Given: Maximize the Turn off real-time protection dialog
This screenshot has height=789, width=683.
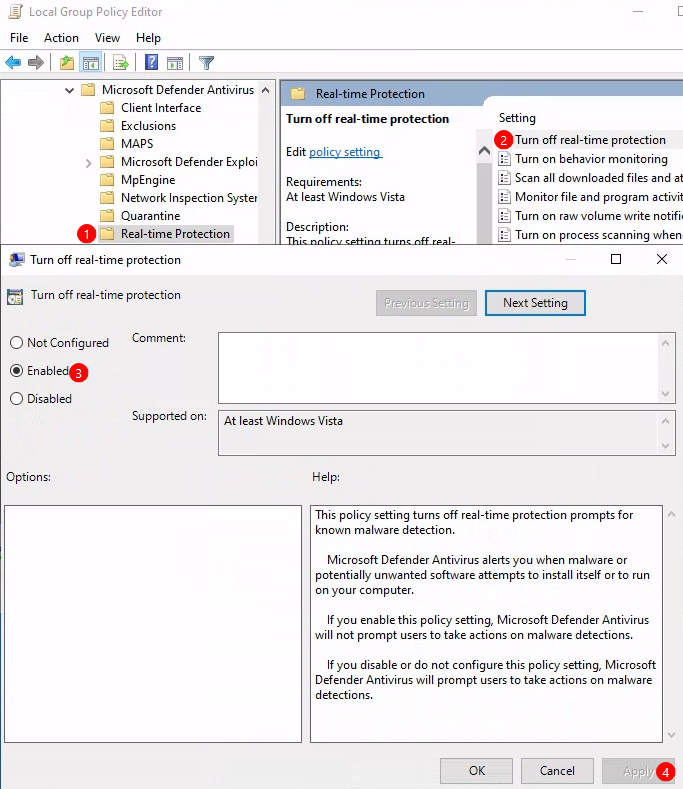Looking at the screenshot, I should click(616, 259).
